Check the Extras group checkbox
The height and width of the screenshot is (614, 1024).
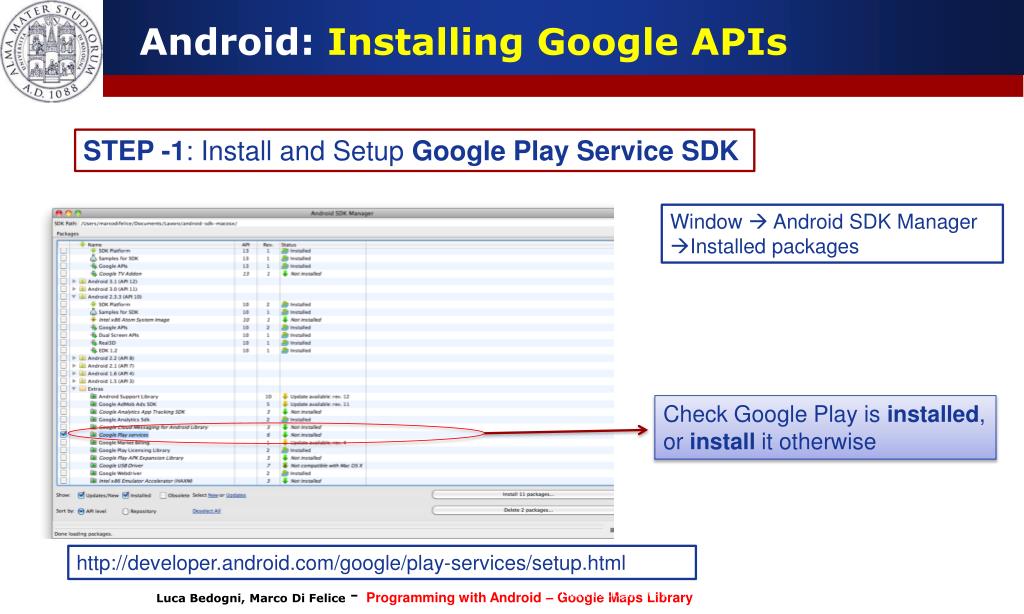[63, 389]
